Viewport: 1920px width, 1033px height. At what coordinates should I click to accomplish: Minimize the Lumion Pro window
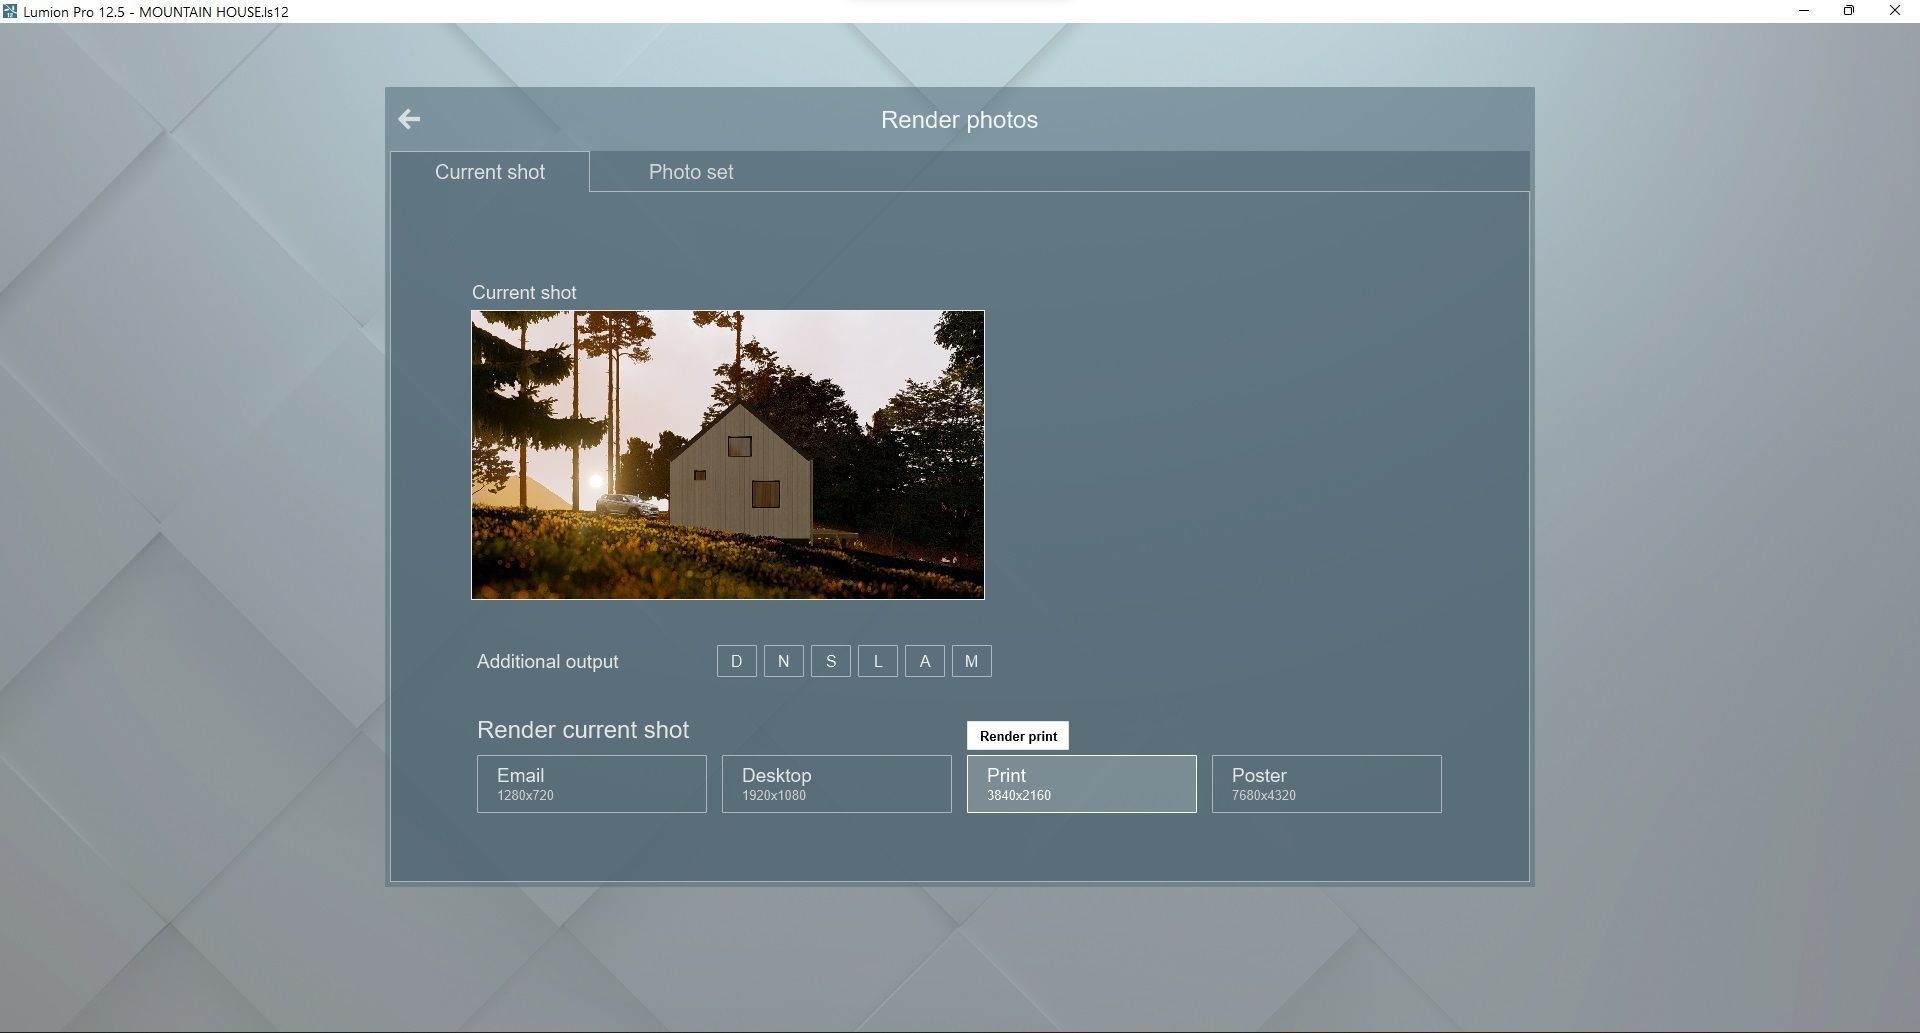(x=1804, y=11)
